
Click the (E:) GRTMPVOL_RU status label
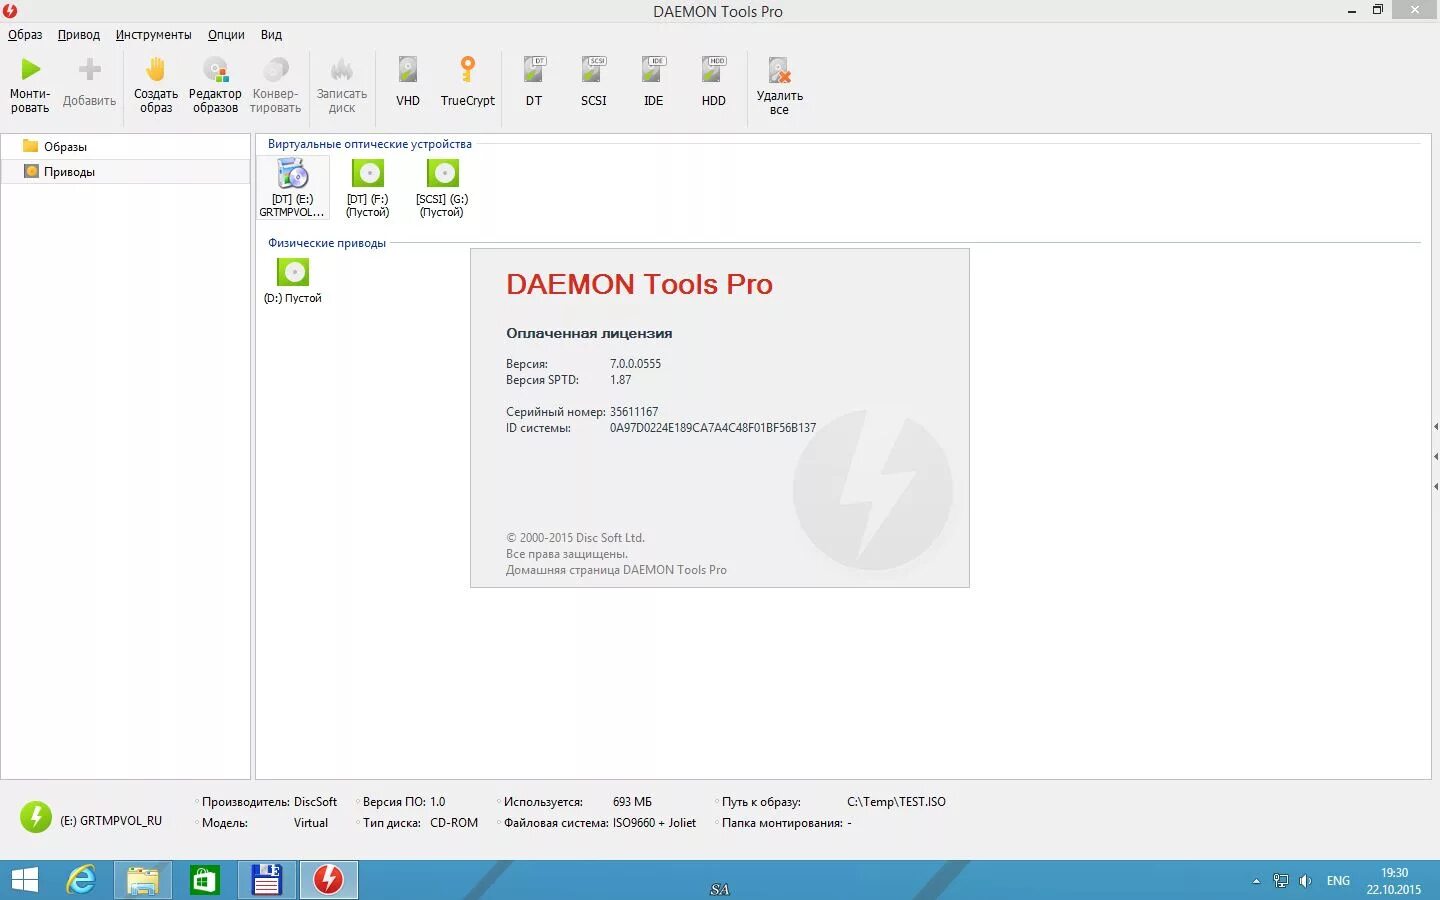click(111, 820)
